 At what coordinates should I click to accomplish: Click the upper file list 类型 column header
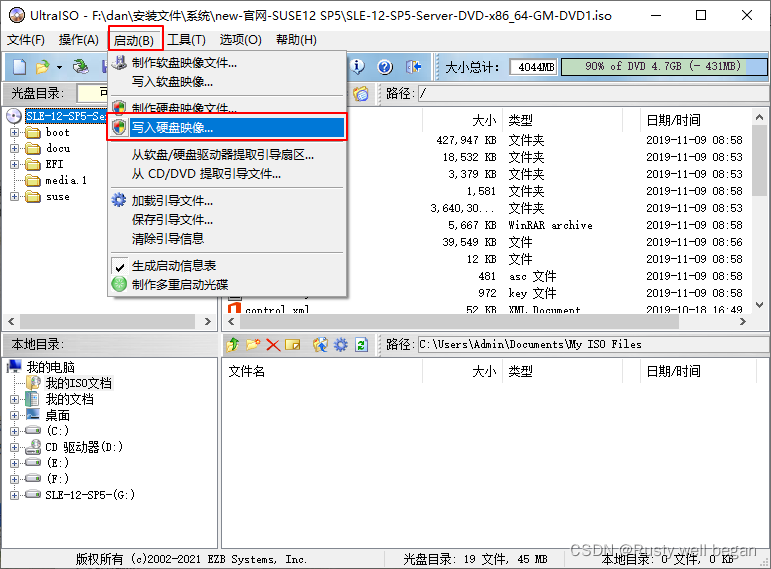pyautogui.click(x=562, y=120)
